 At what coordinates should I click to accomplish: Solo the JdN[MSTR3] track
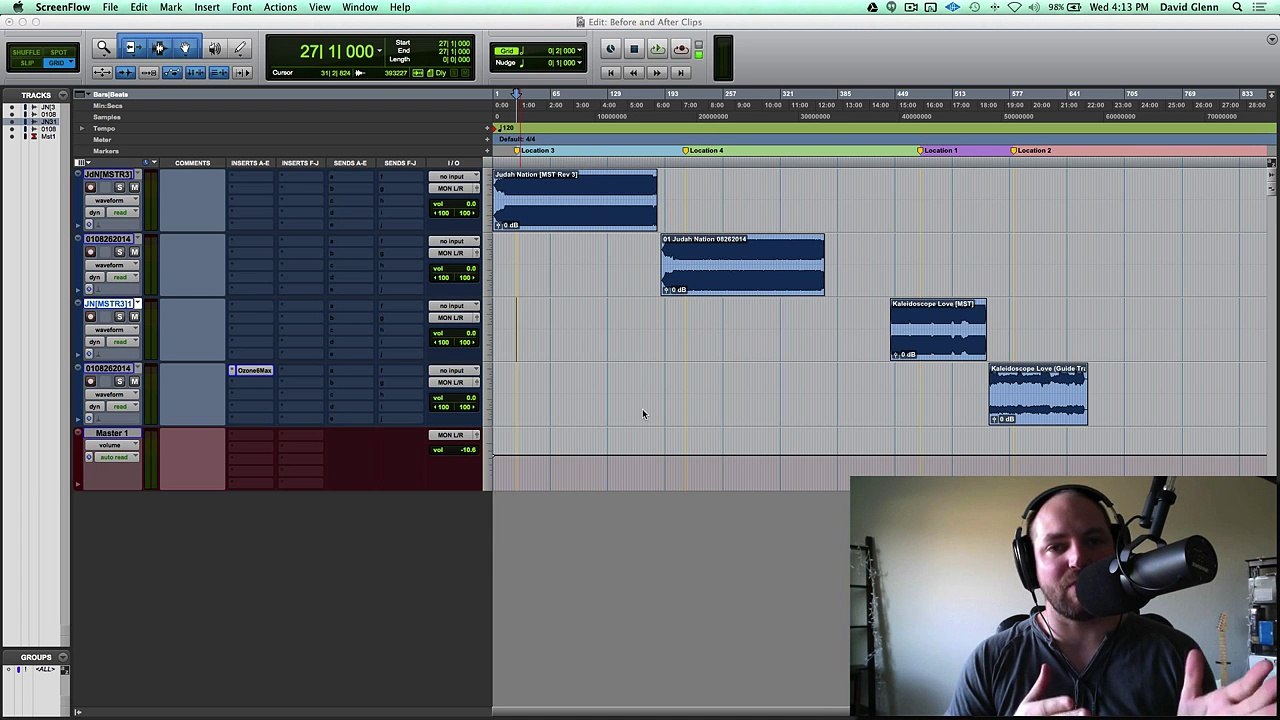pyautogui.click(x=119, y=188)
